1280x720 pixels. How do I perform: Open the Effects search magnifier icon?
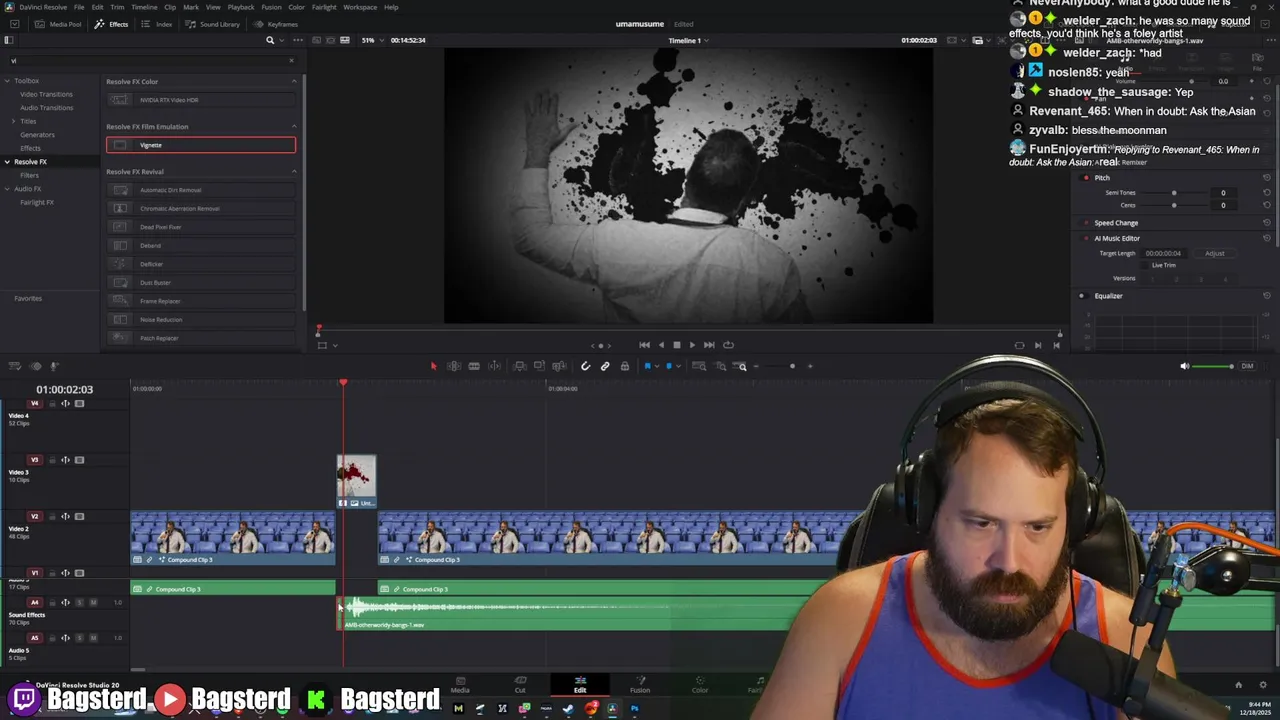click(x=270, y=40)
